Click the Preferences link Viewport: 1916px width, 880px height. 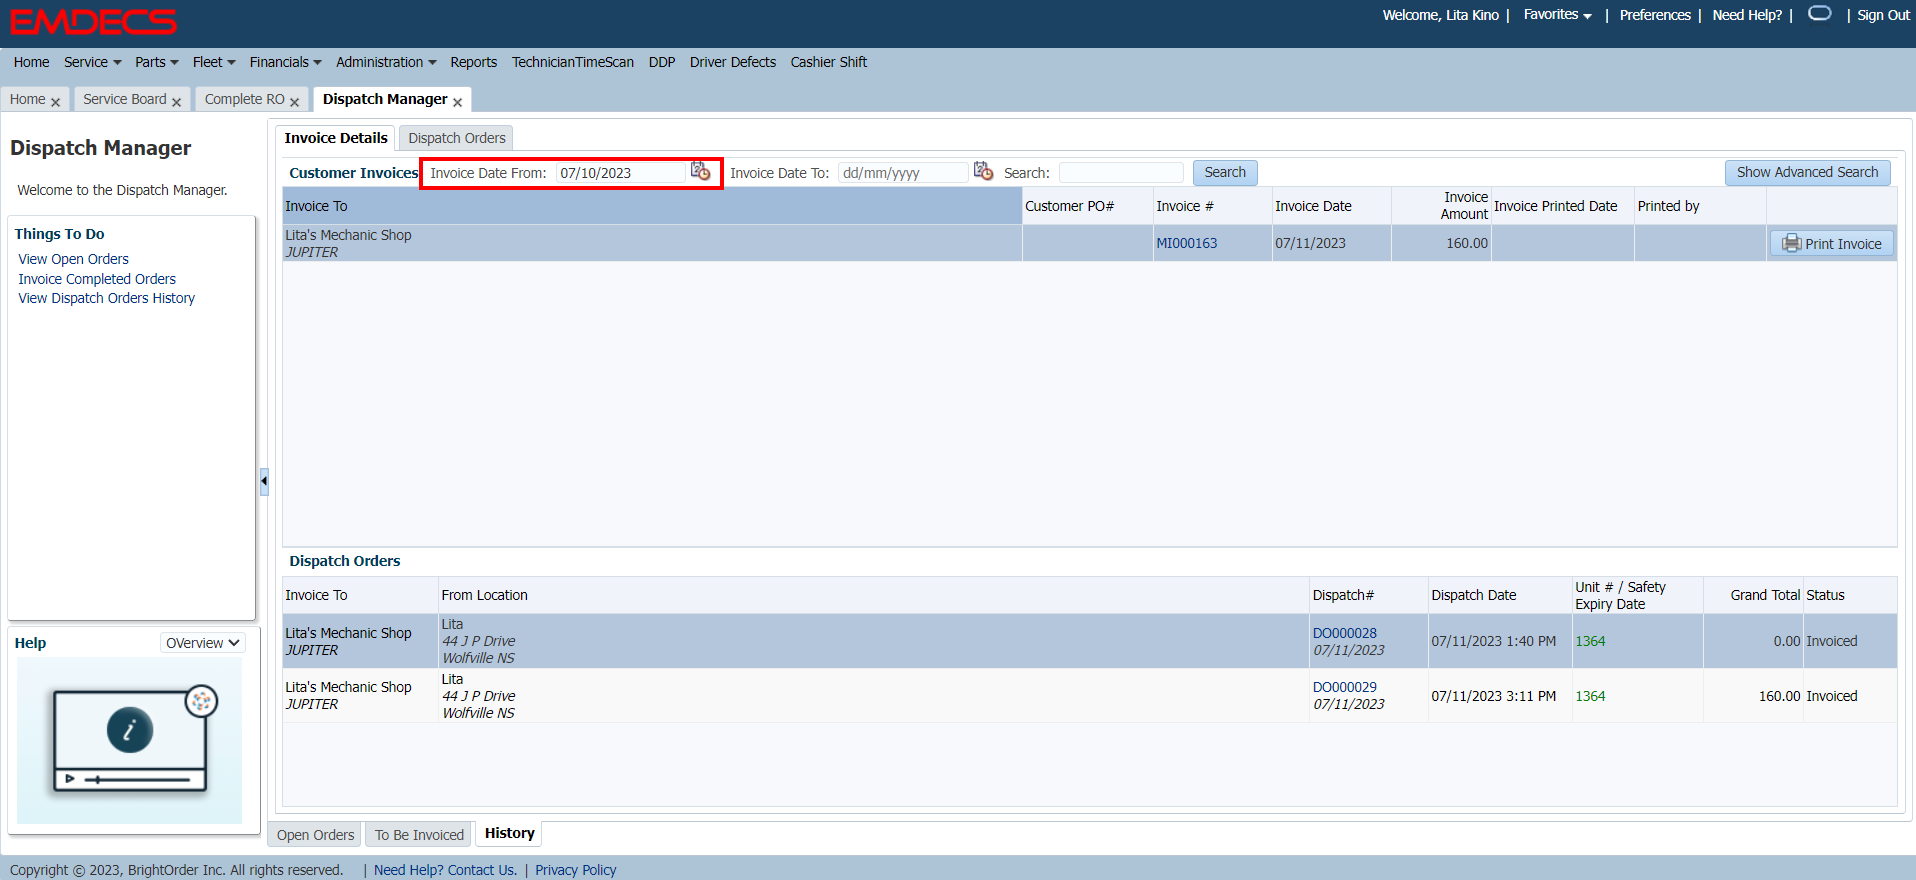[1655, 15]
